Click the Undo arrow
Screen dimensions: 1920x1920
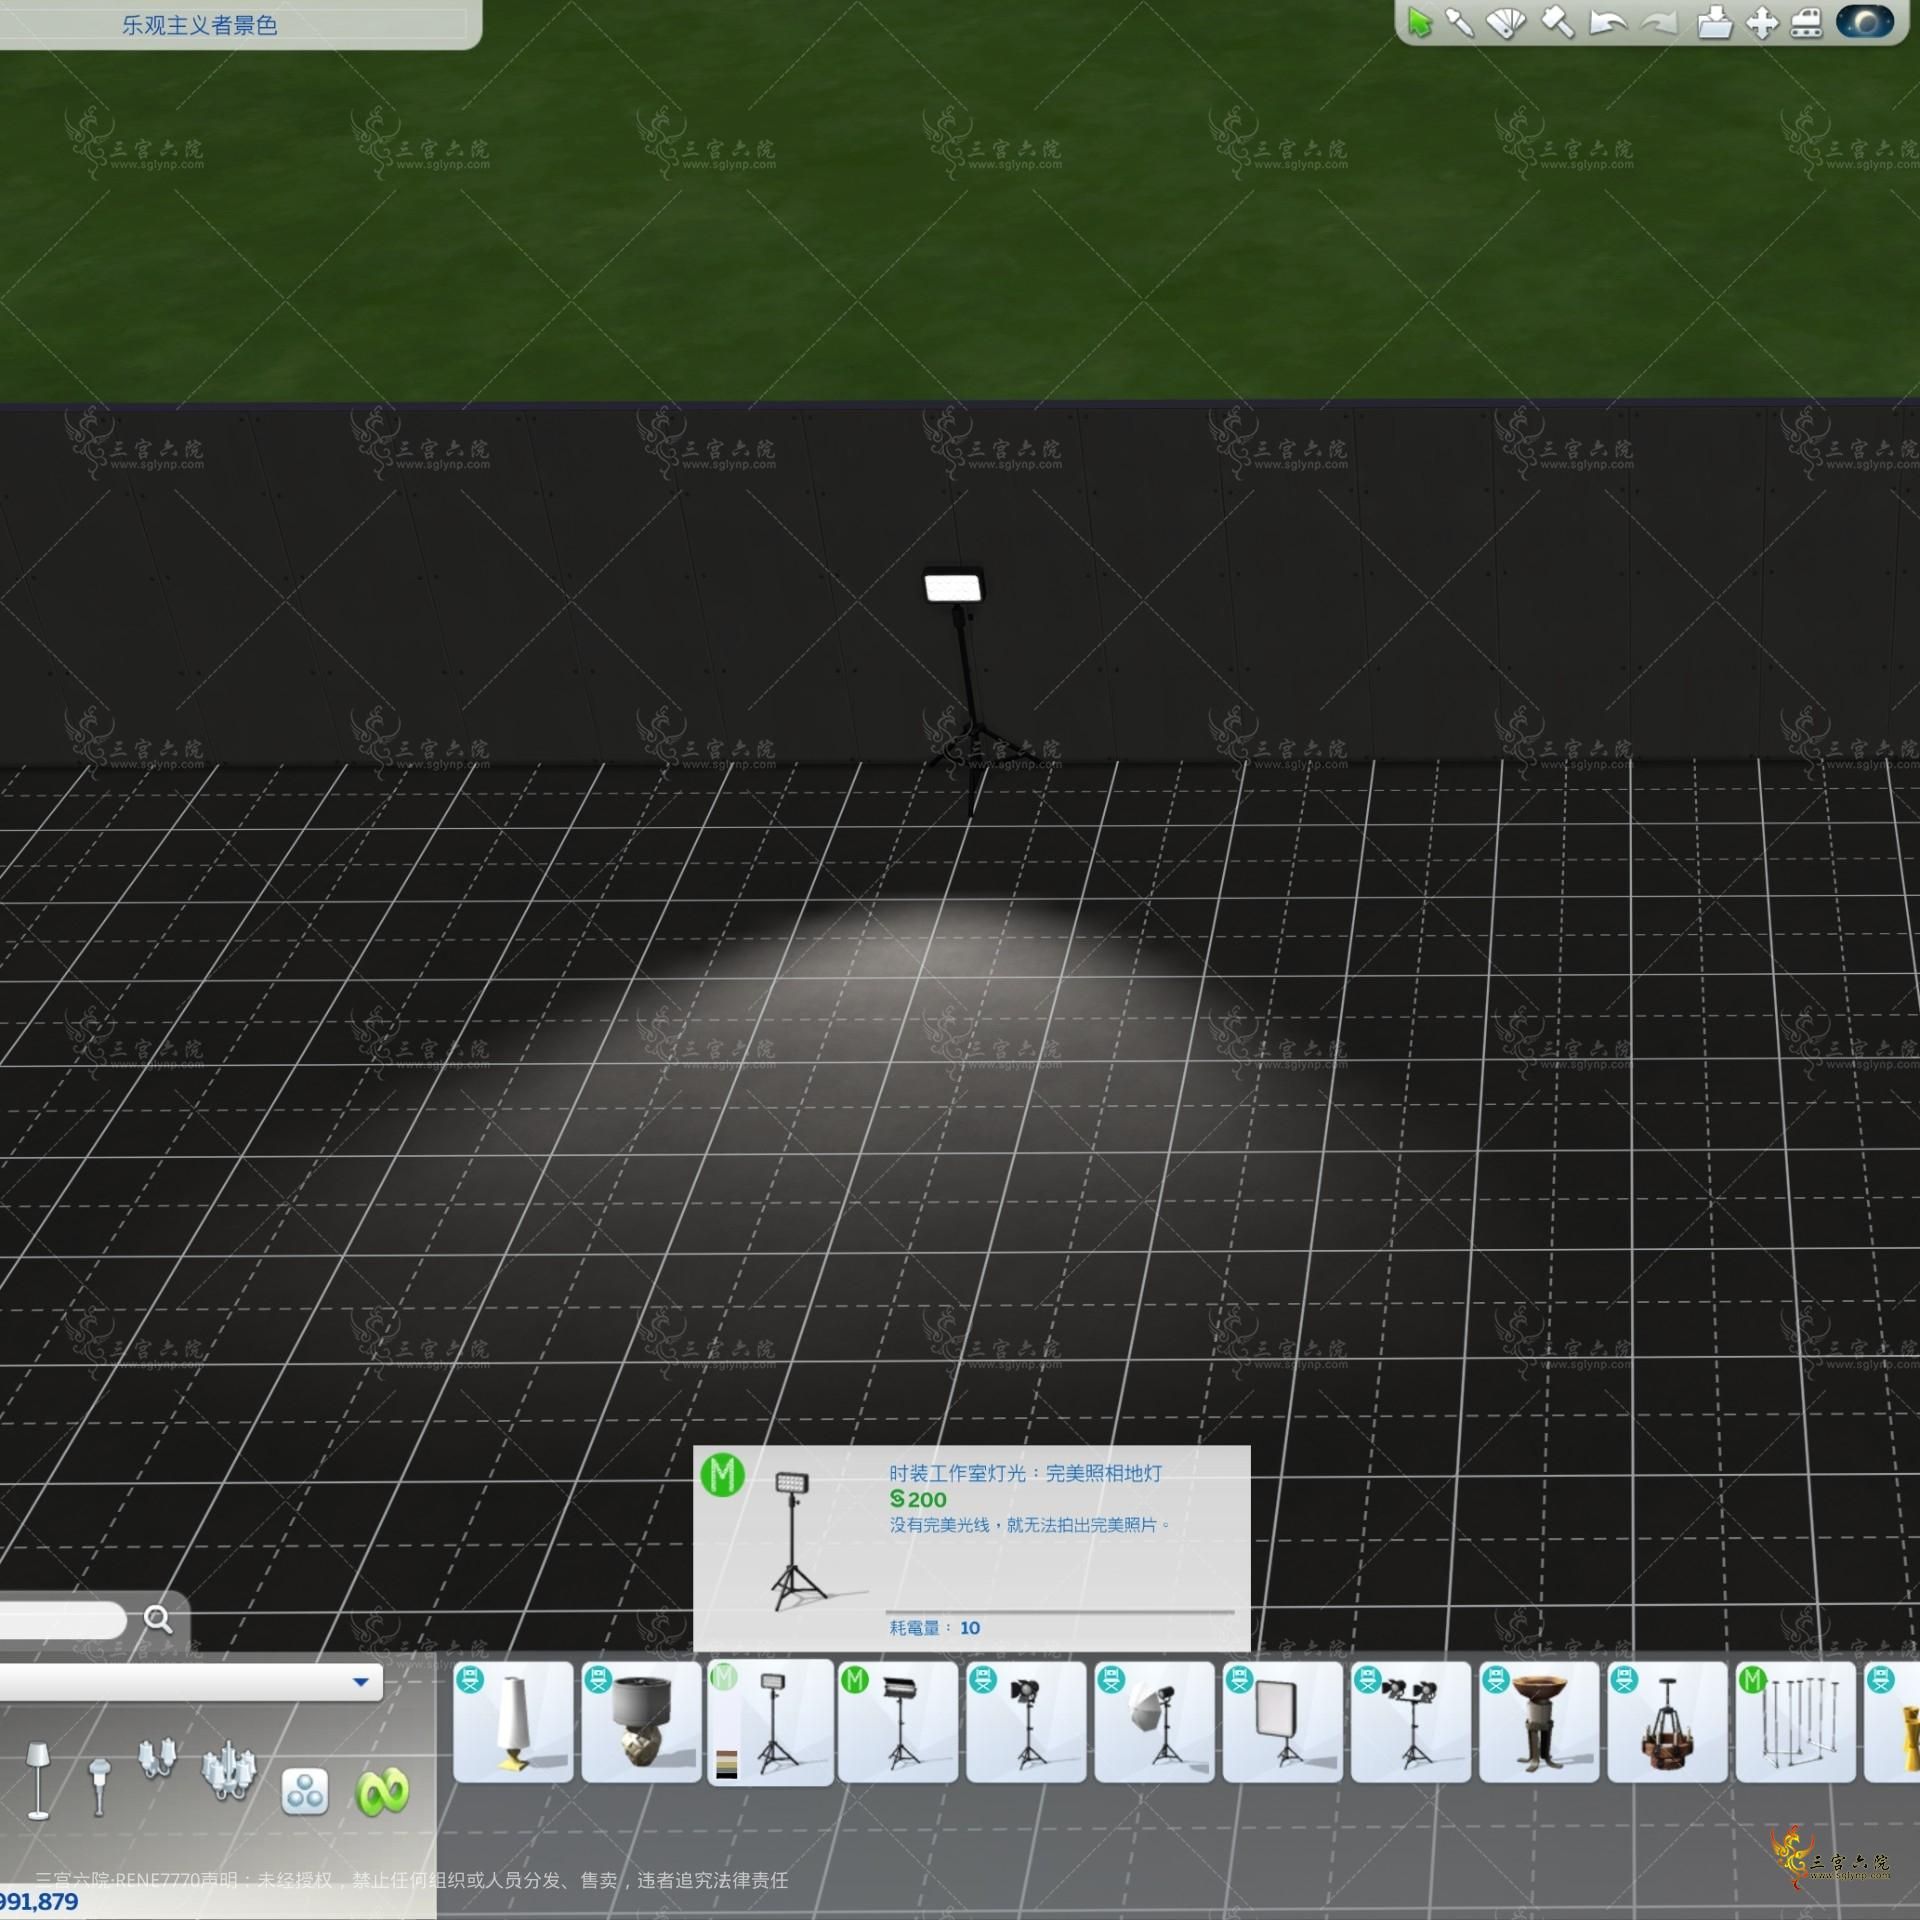(1607, 22)
